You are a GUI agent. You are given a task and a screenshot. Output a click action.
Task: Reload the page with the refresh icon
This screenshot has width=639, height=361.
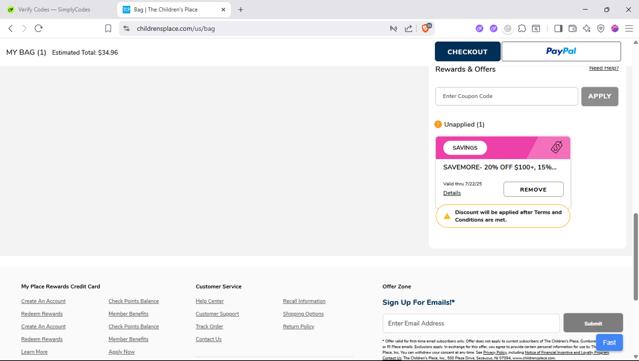pos(38,28)
